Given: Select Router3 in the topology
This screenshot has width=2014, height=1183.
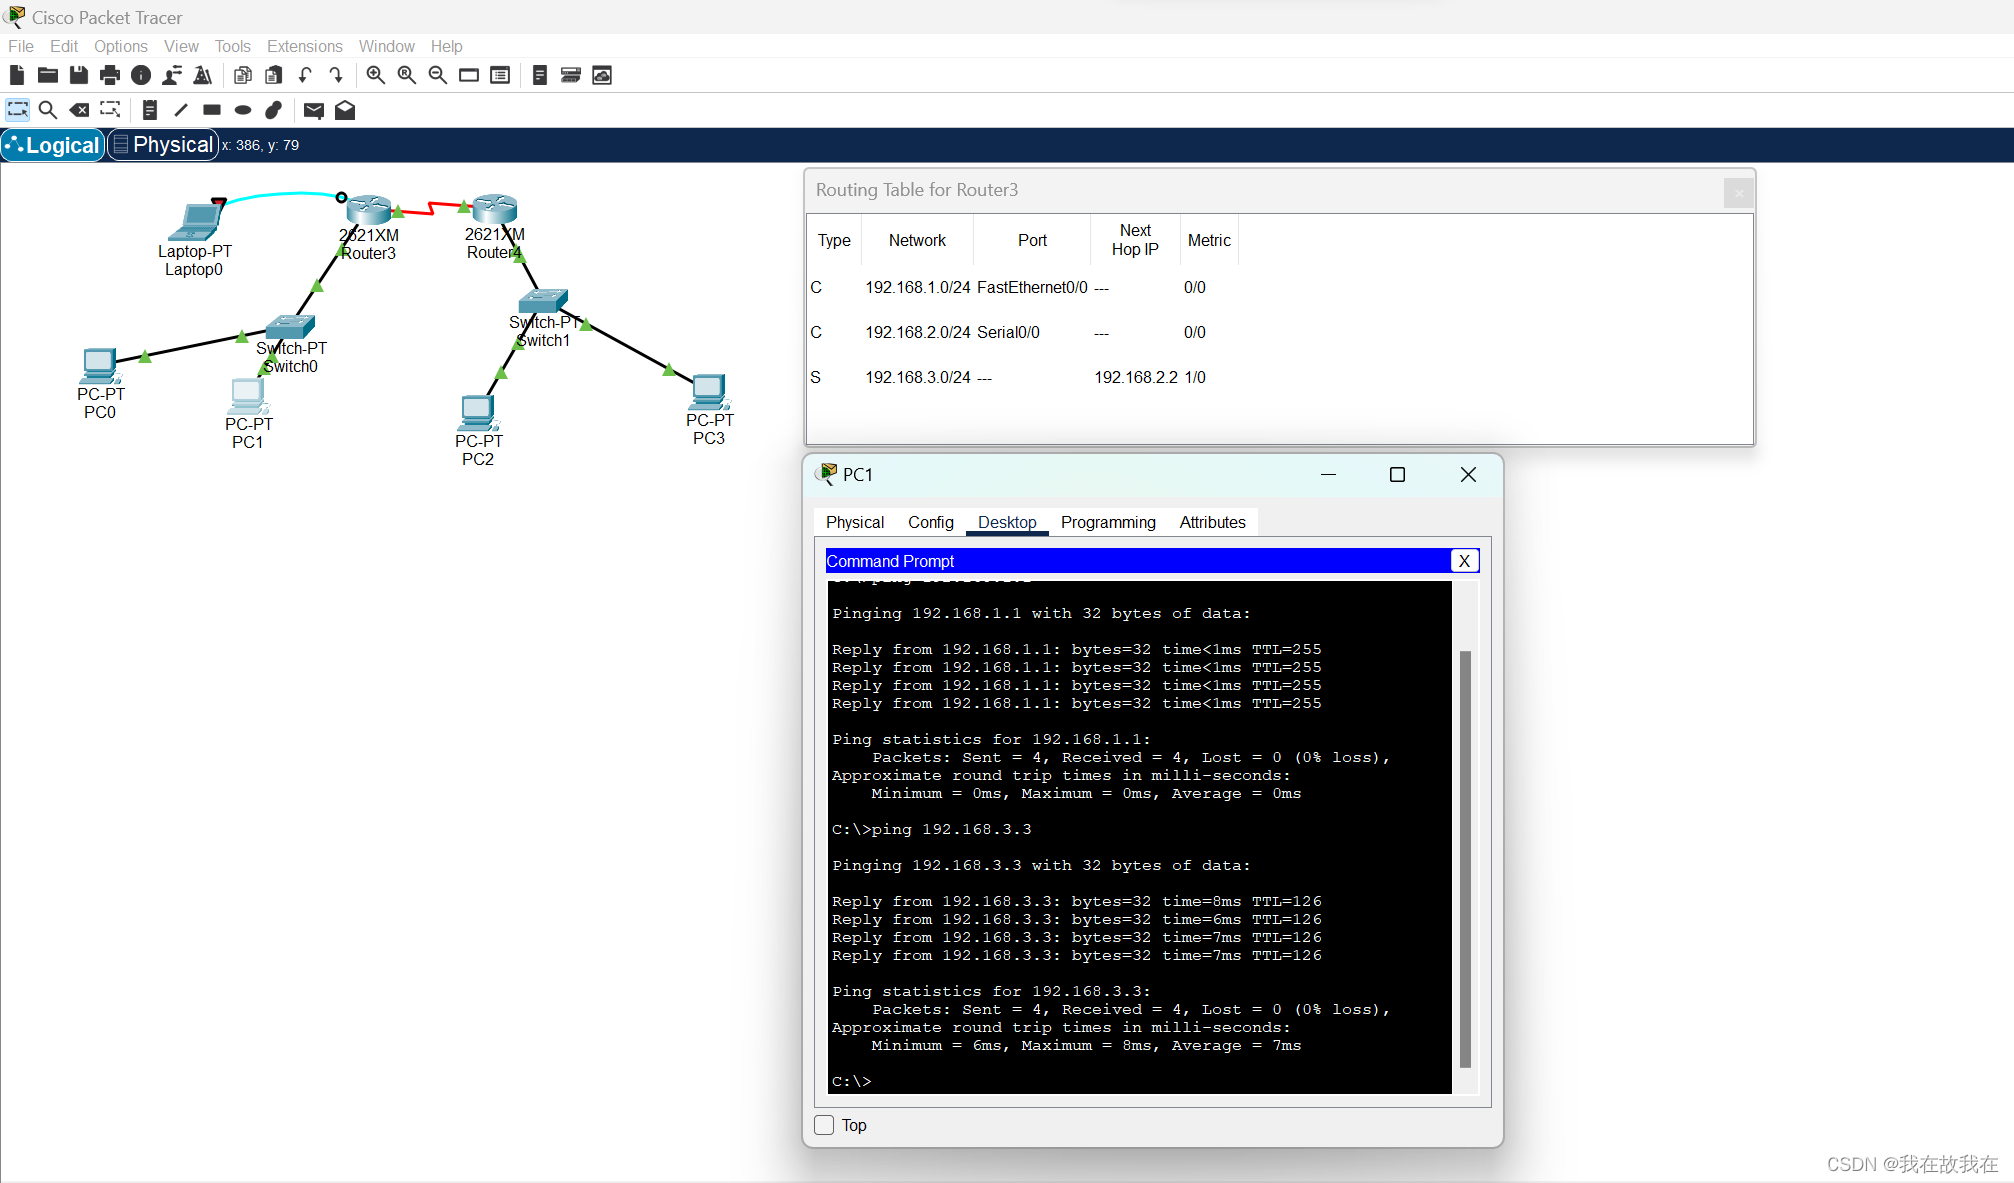Looking at the screenshot, I should (x=369, y=210).
